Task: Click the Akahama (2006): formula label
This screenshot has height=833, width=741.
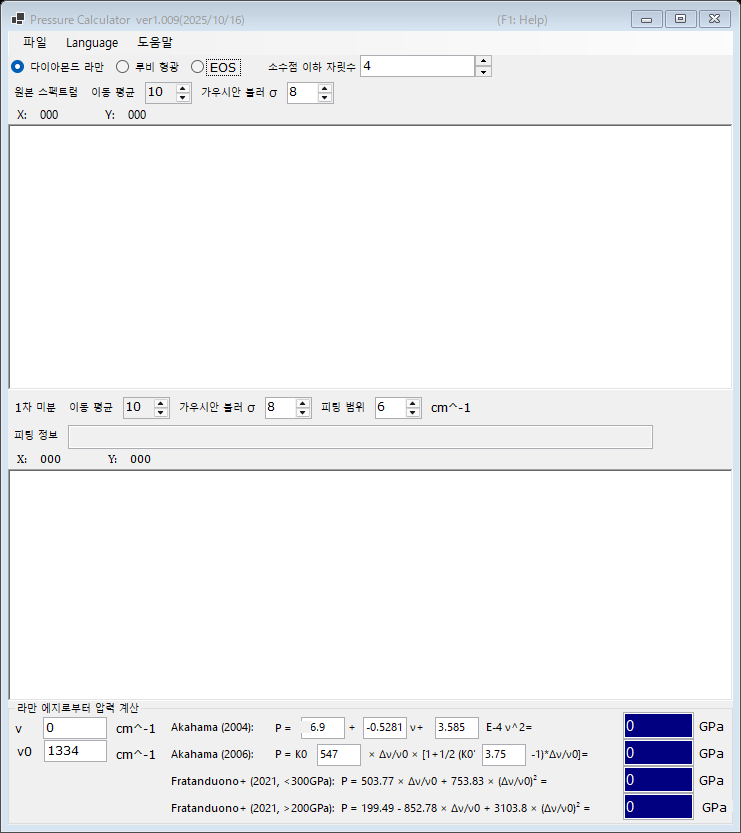Action: click(212, 754)
